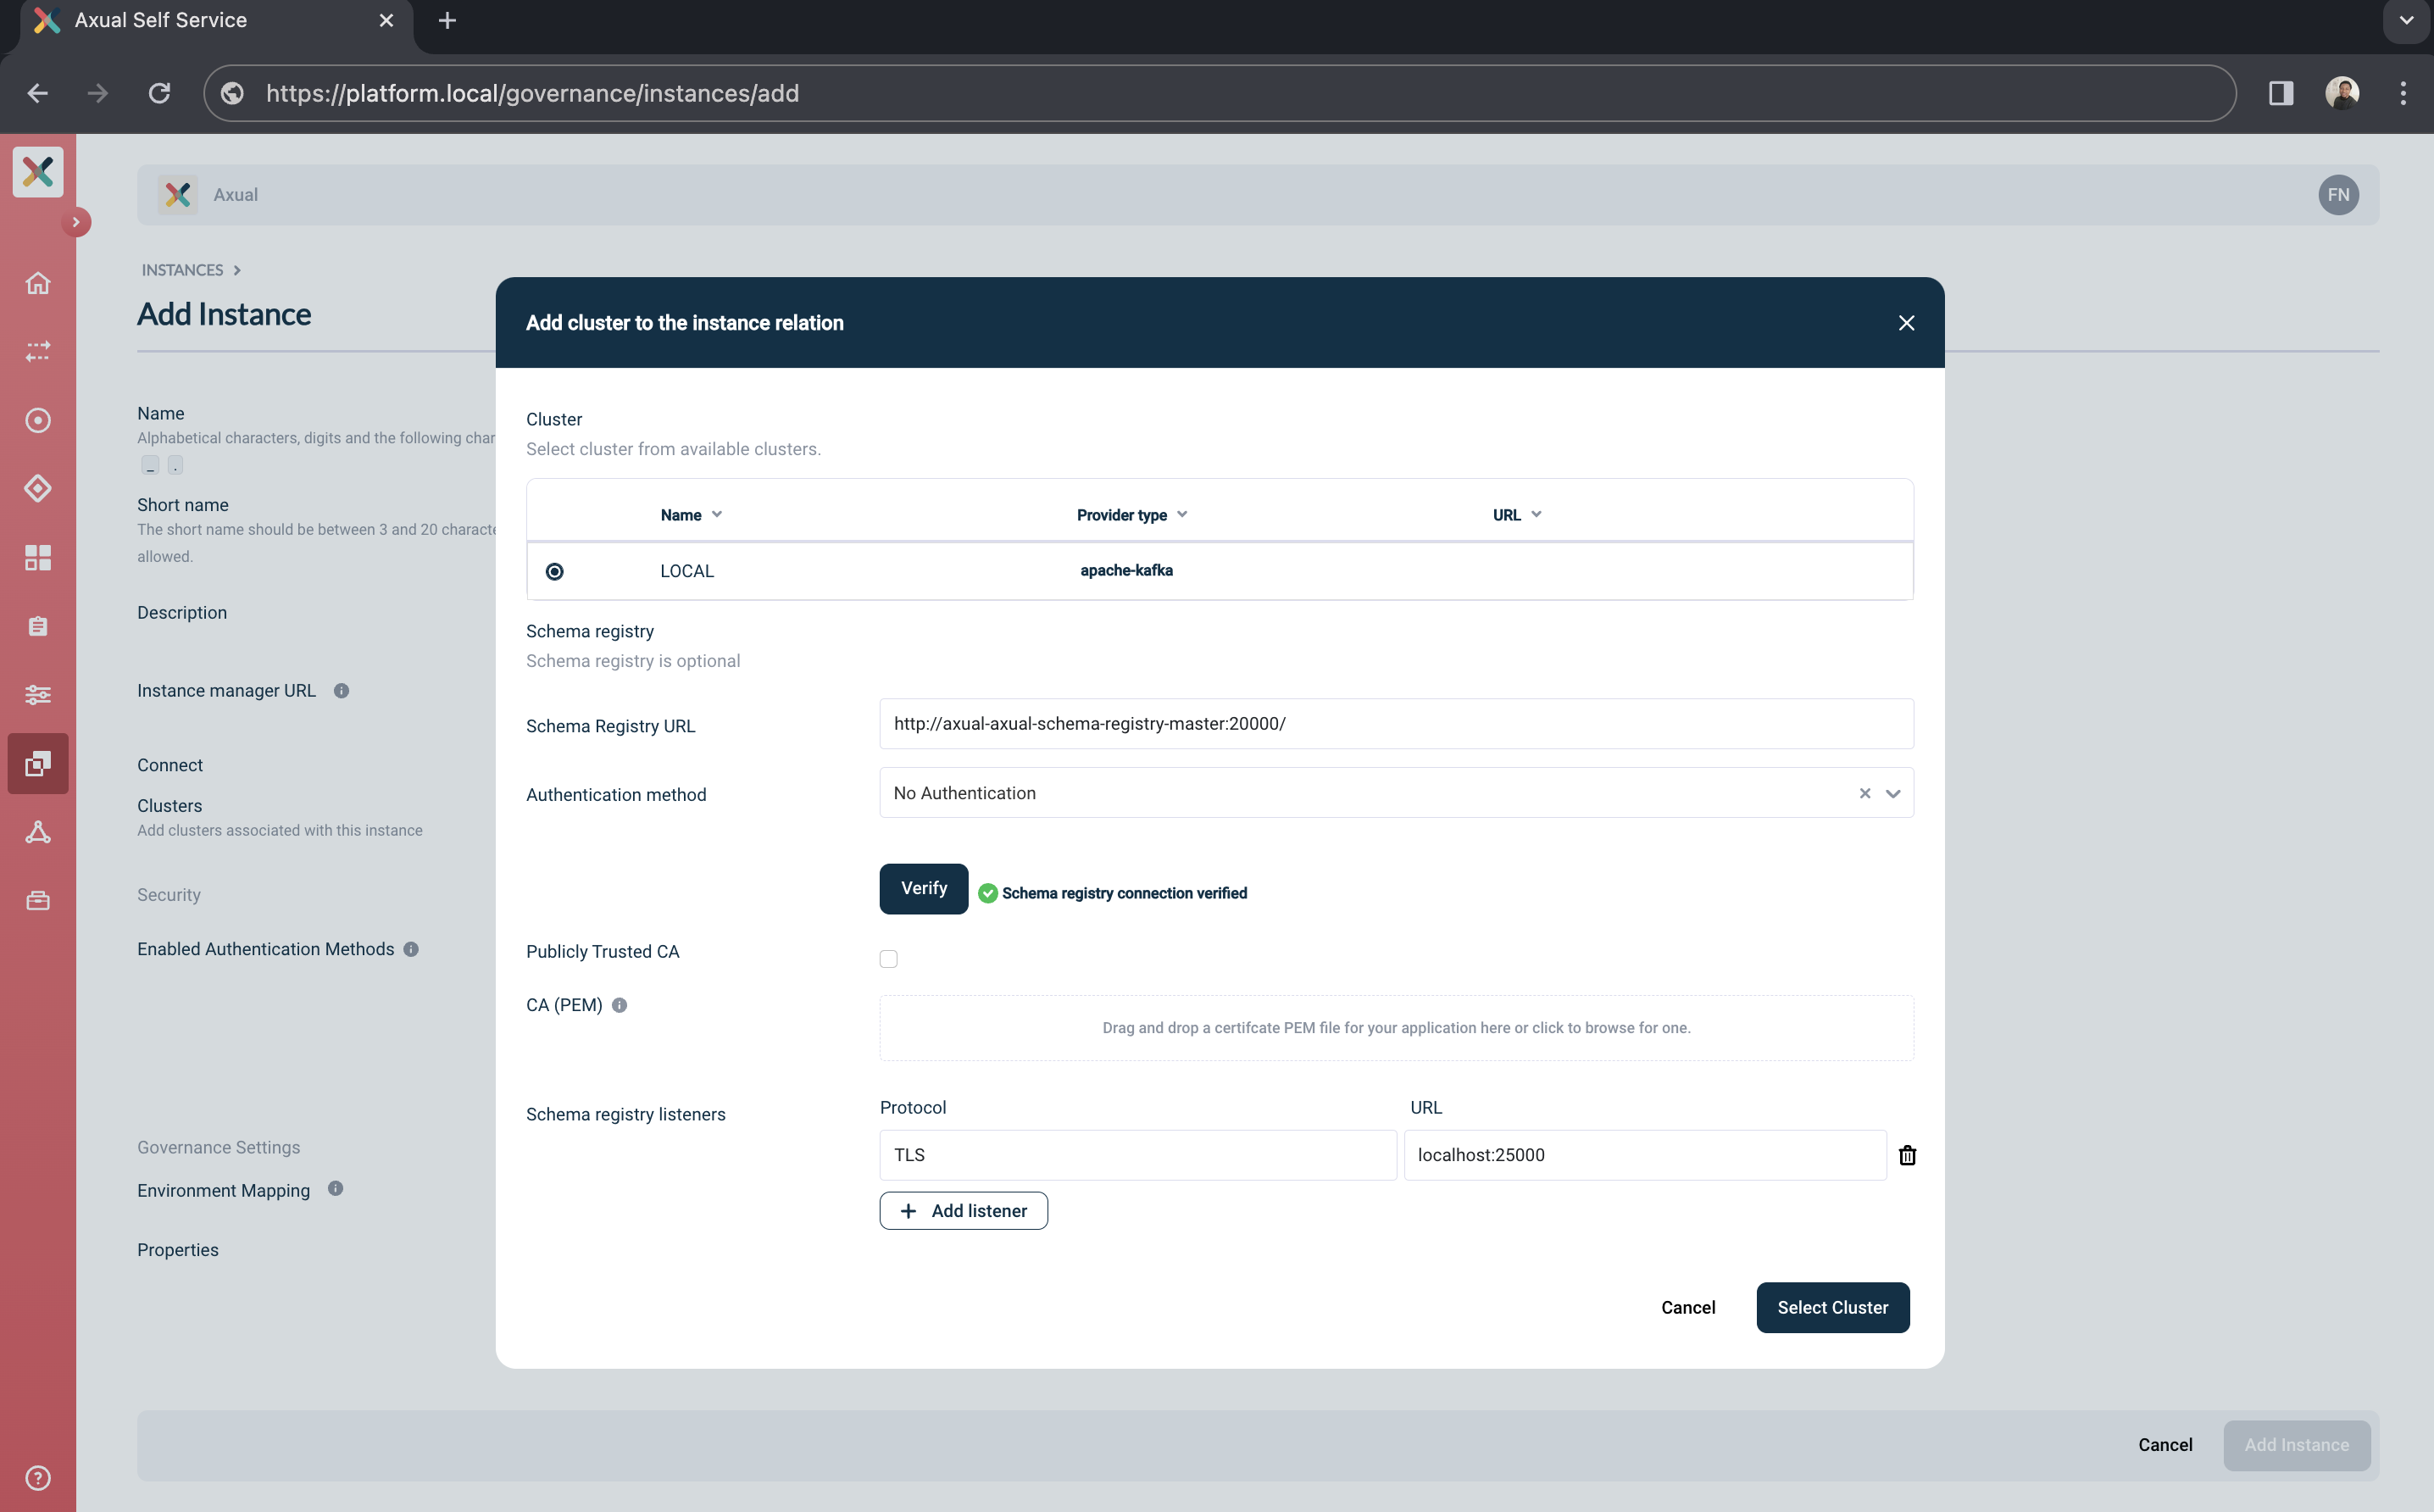Image resolution: width=2434 pixels, height=1512 pixels.
Task: Open the browser side panel icon
Action: click(x=2280, y=93)
